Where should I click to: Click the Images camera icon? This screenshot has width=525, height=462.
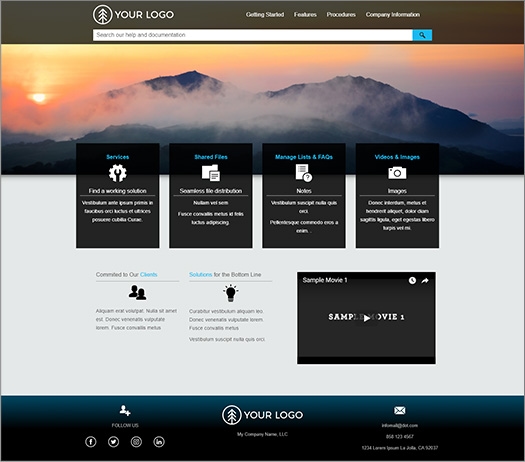point(397,173)
